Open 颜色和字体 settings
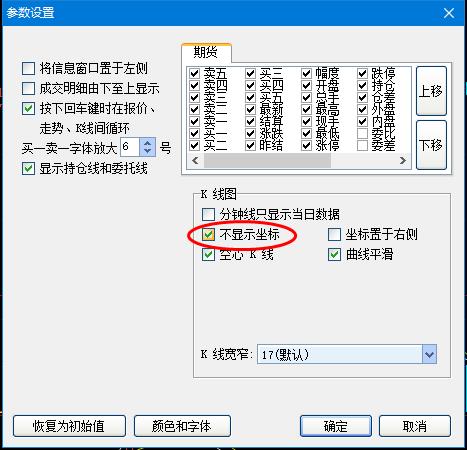467x450 pixels. (182, 426)
